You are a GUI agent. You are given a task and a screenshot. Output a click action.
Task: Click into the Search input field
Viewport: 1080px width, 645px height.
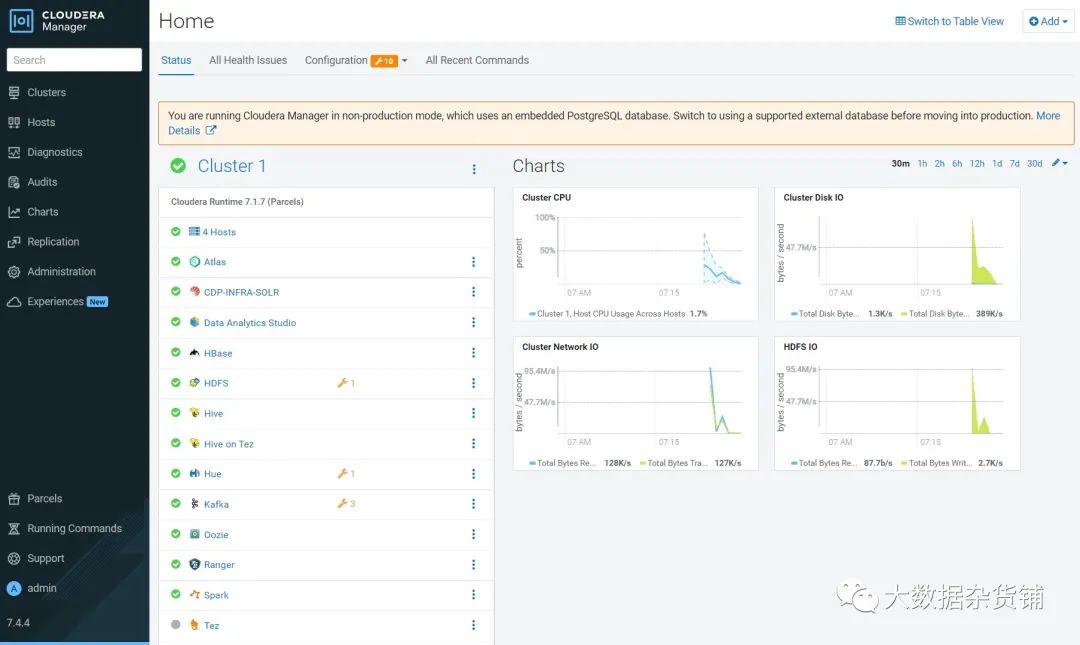pos(74,60)
